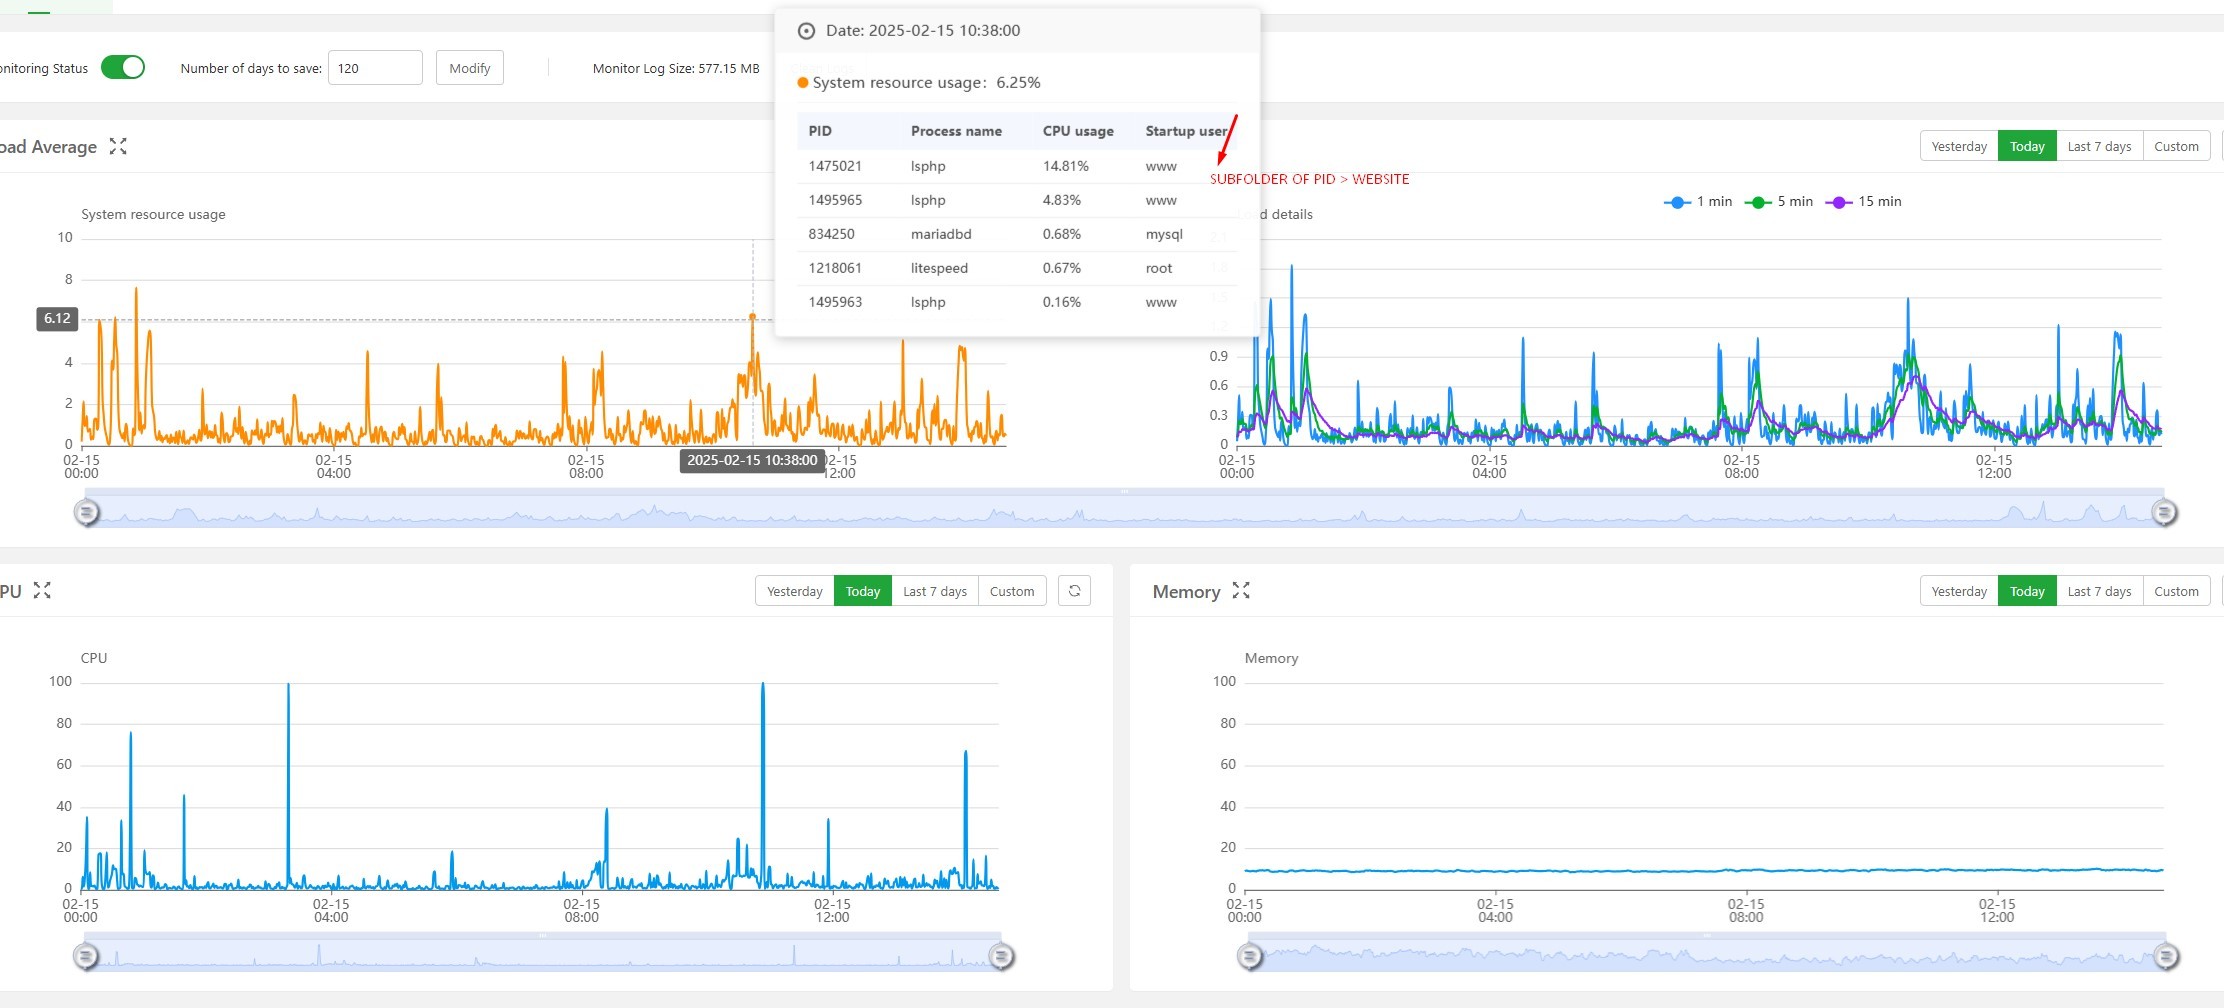This screenshot has height=1008, width=2224.
Task: Show Yesterday's data for CPU chart
Action: coord(795,591)
